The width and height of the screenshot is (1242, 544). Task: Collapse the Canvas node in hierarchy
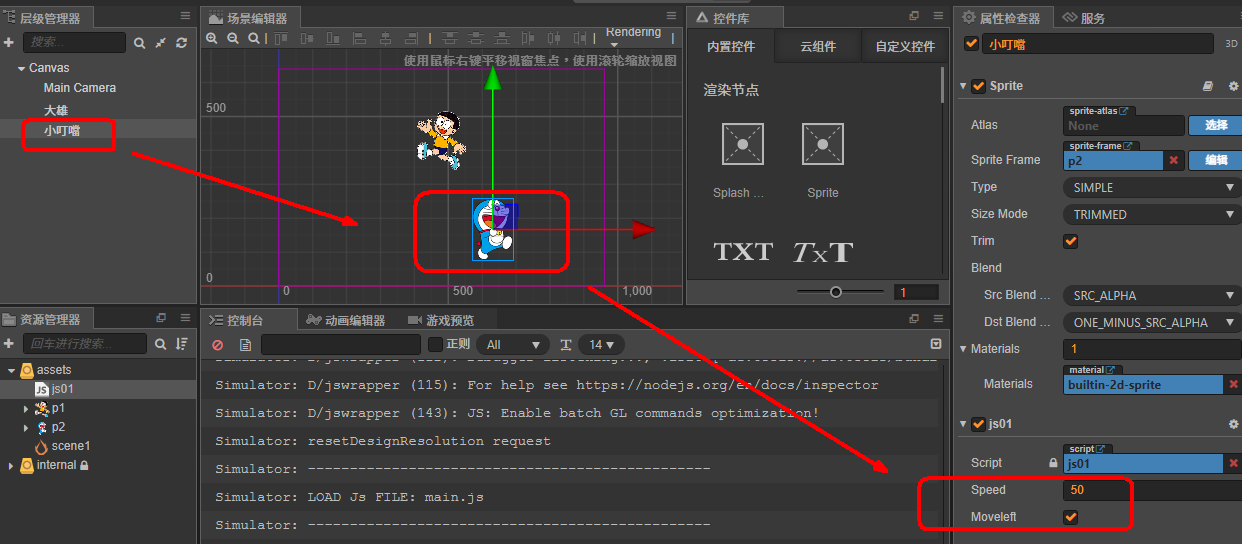coord(20,68)
